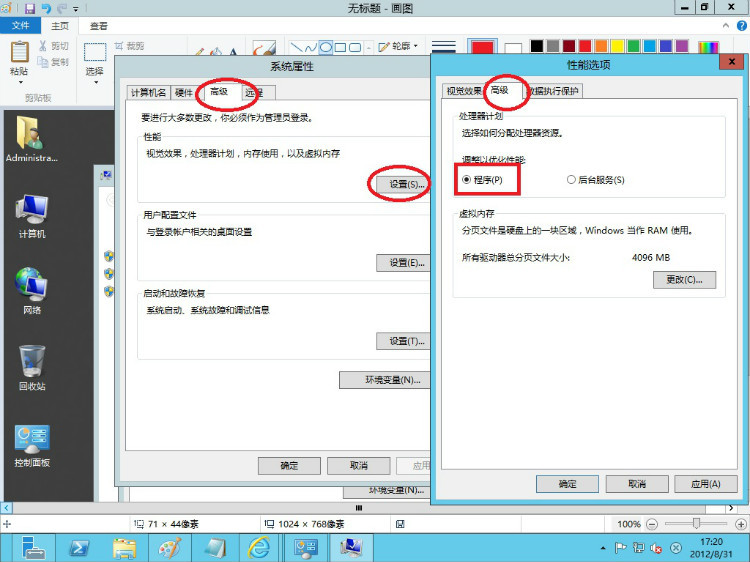The width and height of the screenshot is (750, 562).
Task: Open 硬件 tab in 系统属性
Action: (184, 93)
